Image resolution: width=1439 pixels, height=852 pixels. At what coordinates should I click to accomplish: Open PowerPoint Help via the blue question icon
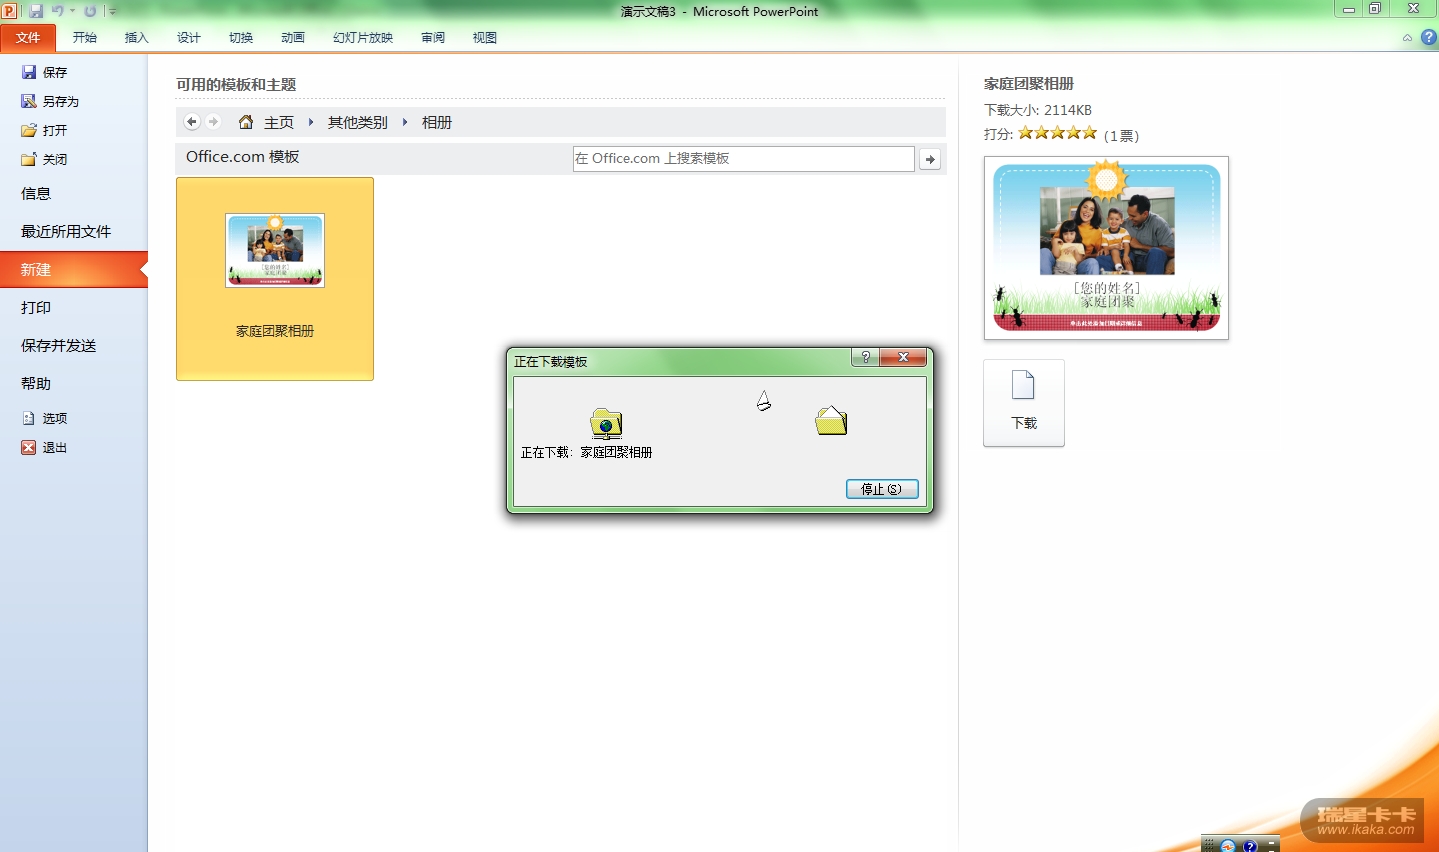(1429, 37)
